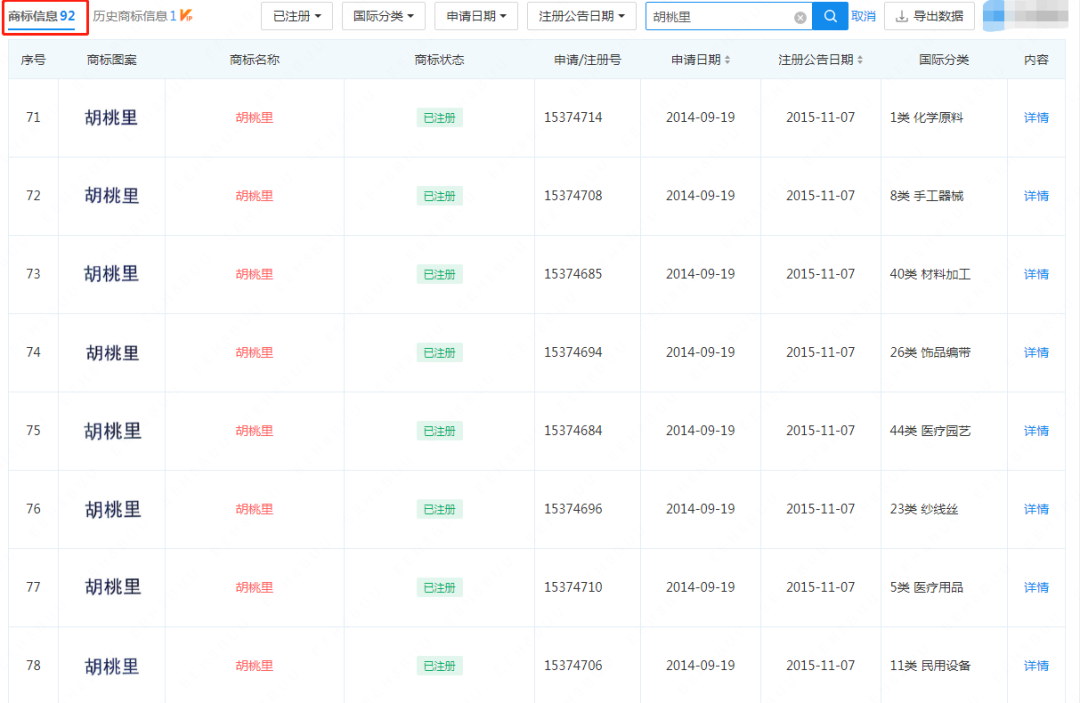Click the 序号 column header

click(x=33, y=60)
